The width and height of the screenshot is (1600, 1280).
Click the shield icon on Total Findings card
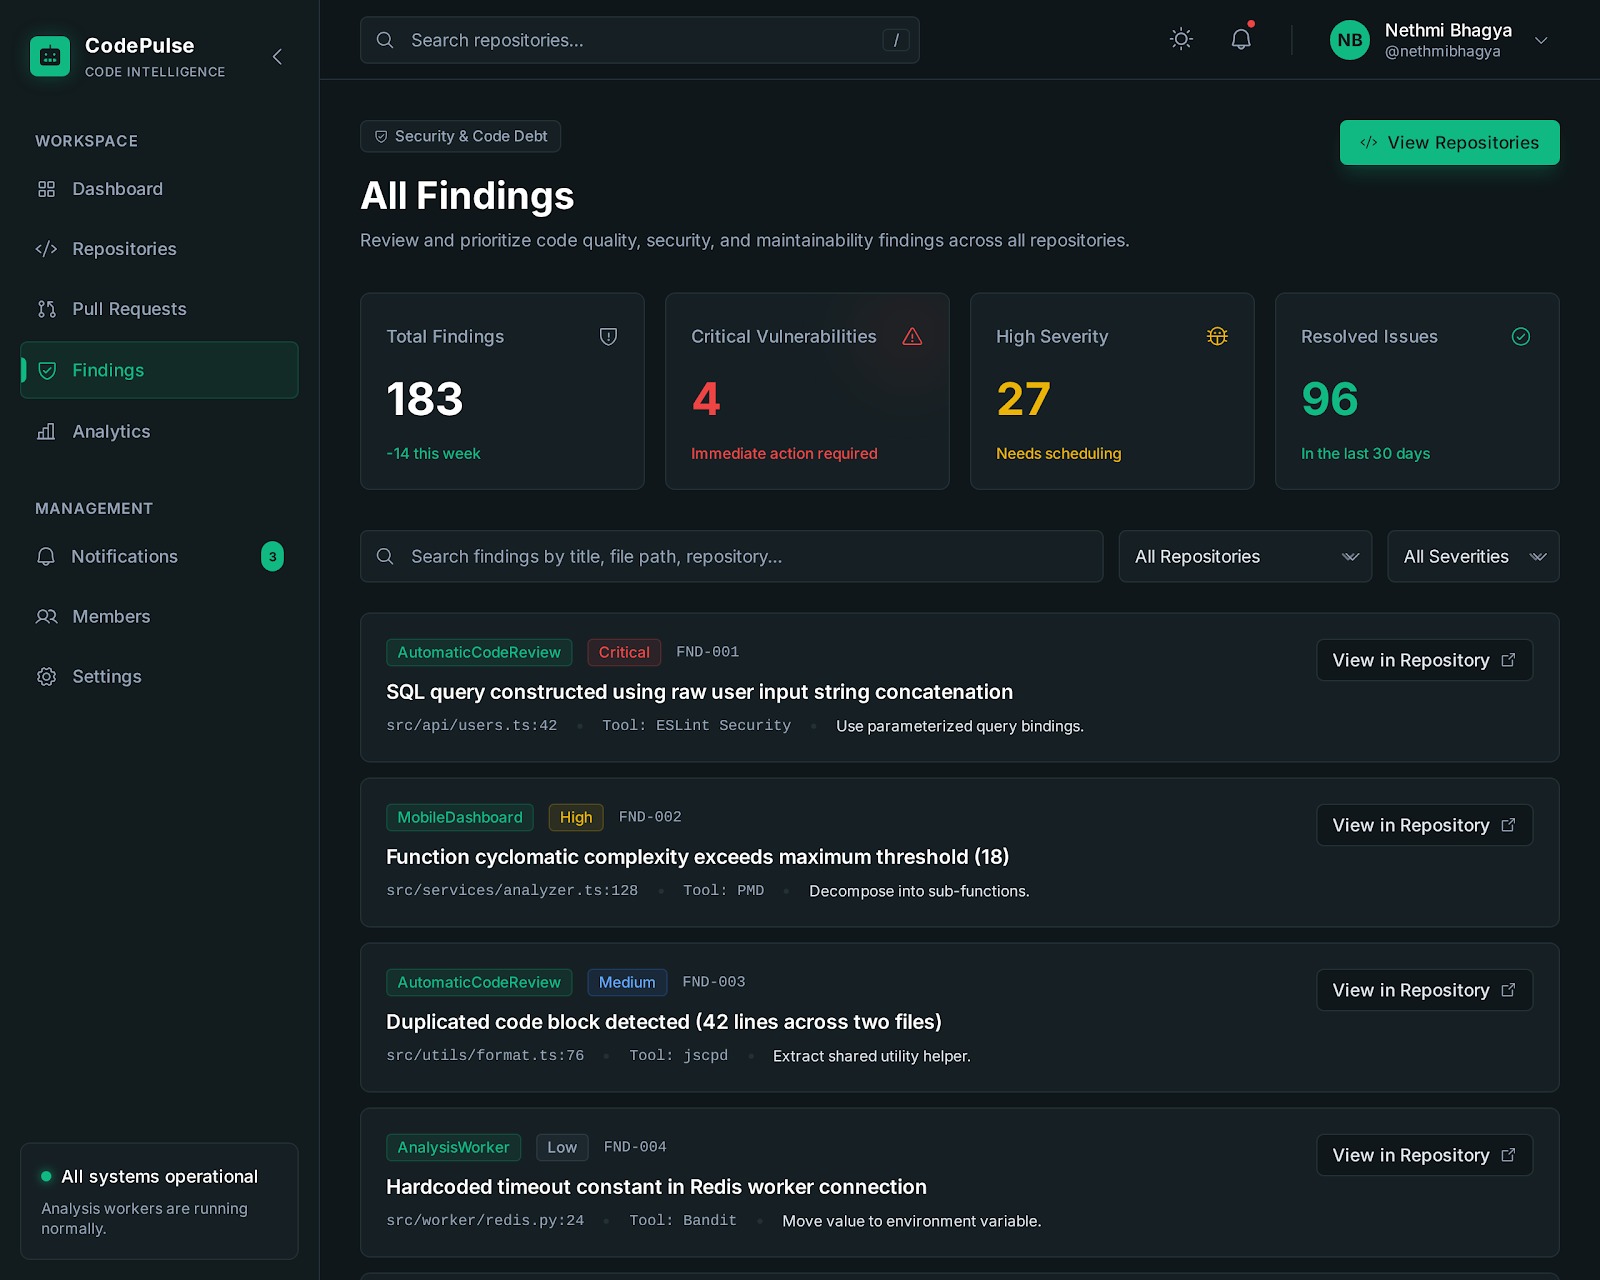(x=608, y=336)
